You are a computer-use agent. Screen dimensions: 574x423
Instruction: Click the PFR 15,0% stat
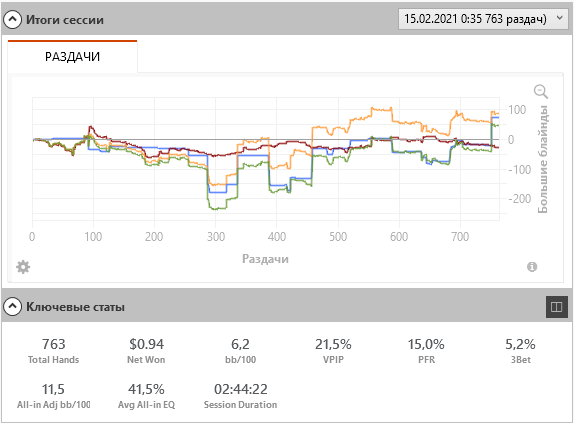click(426, 351)
